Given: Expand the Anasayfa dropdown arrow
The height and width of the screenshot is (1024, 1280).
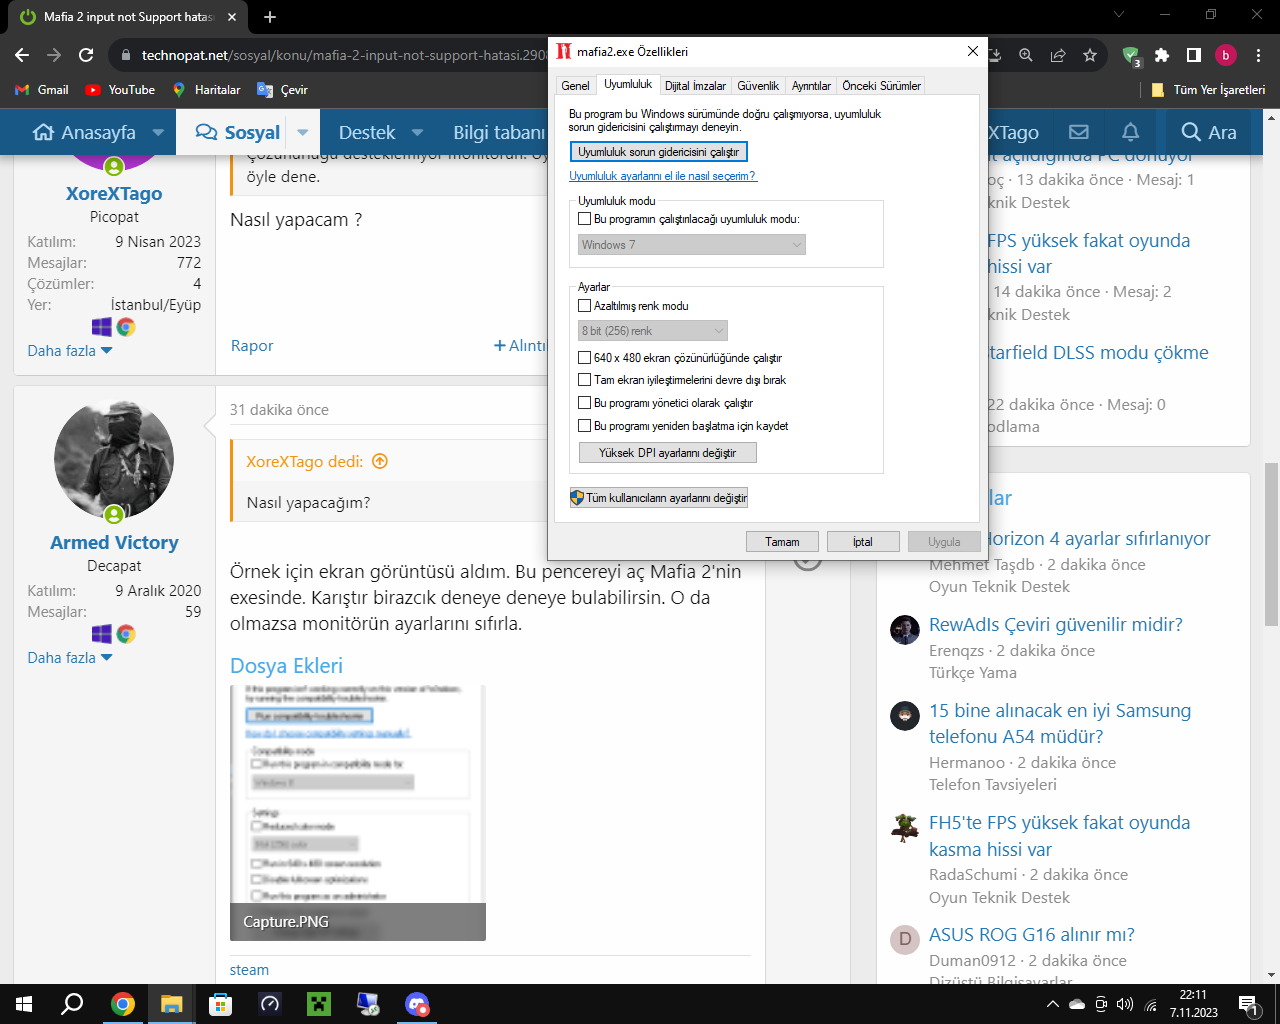Looking at the screenshot, I should pyautogui.click(x=158, y=132).
